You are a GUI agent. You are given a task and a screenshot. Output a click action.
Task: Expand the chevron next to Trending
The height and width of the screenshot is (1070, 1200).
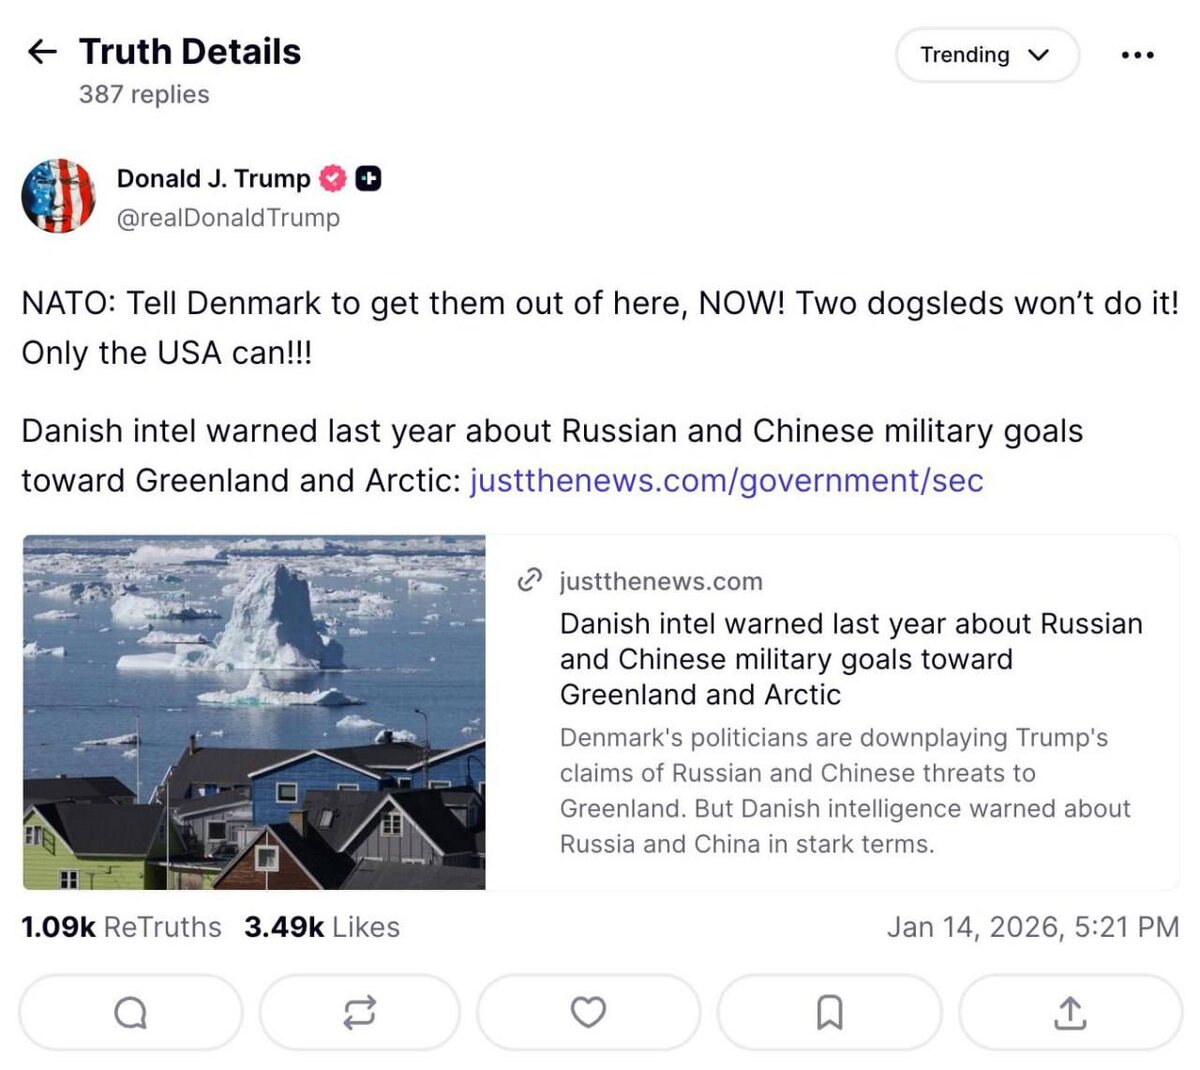click(x=1039, y=55)
